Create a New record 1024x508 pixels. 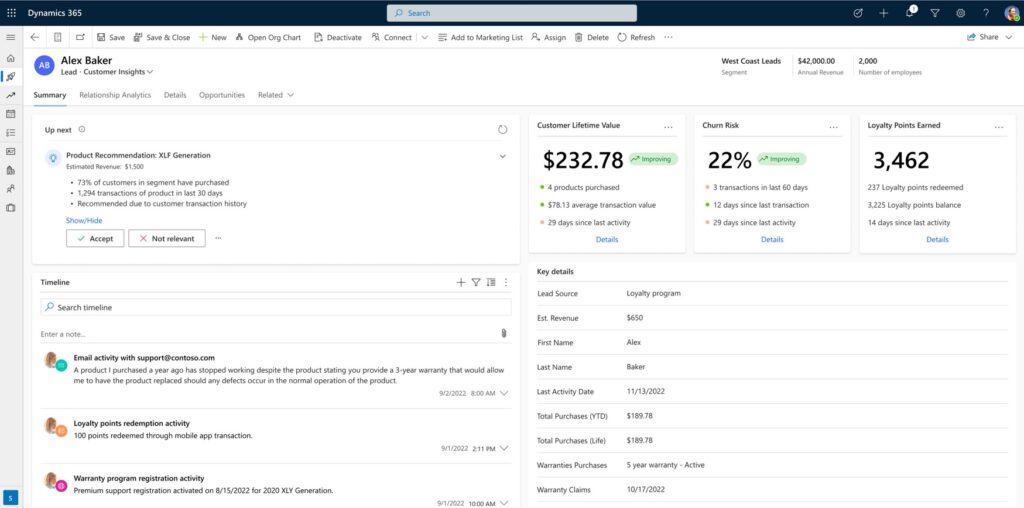212,37
